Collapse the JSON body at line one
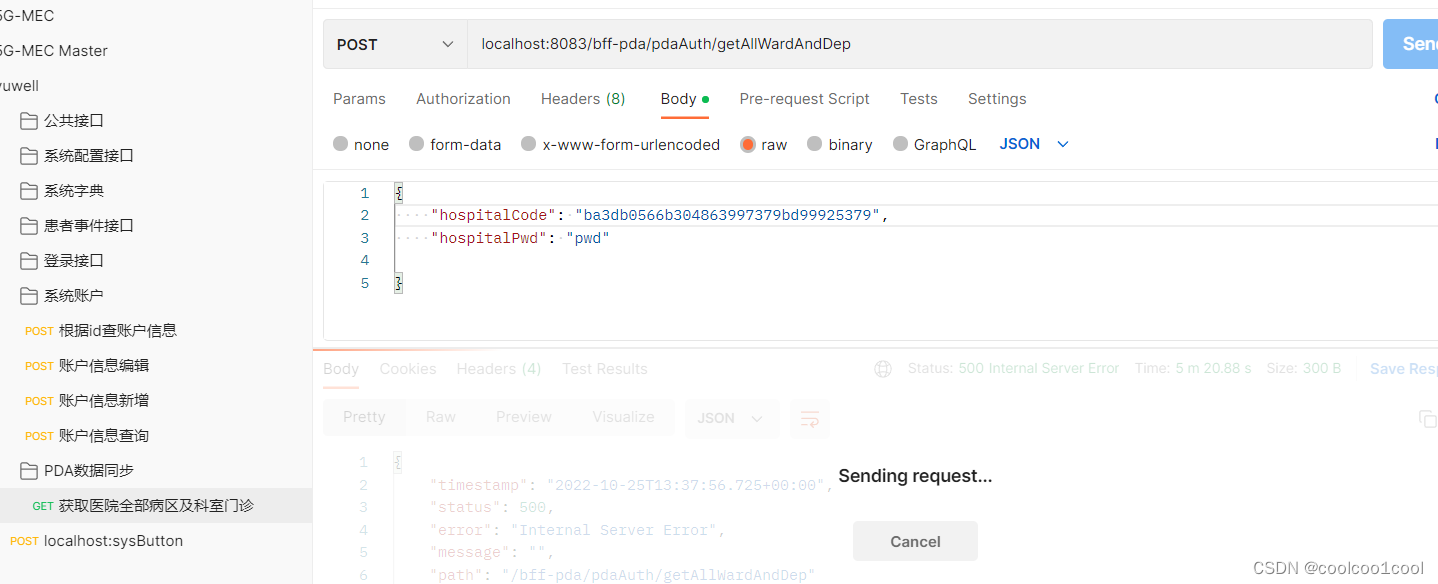 tap(398, 192)
